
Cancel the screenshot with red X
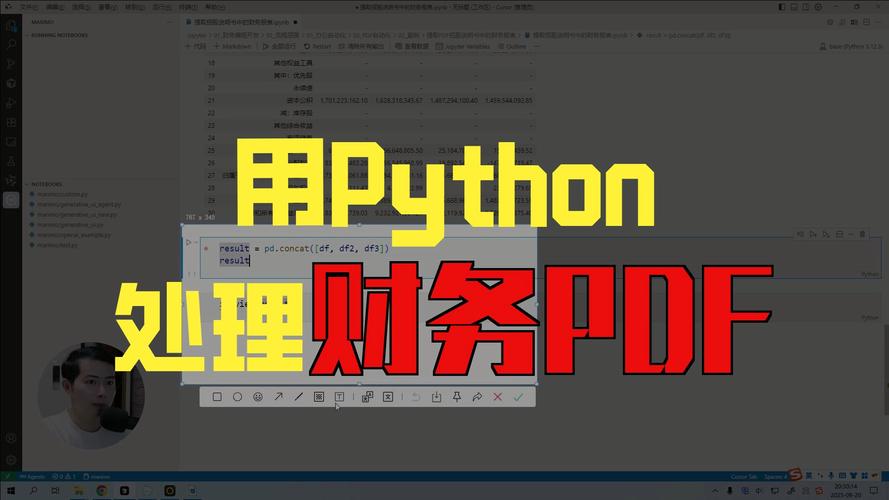coord(497,397)
